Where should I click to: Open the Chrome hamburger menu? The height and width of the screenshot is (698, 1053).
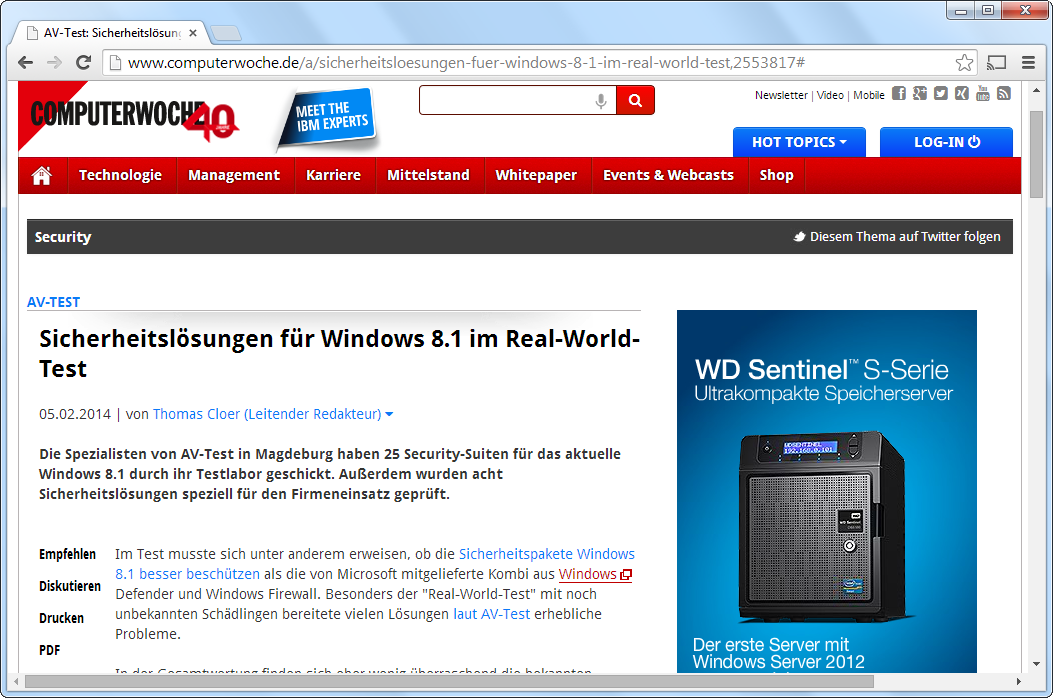click(x=1028, y=63)
